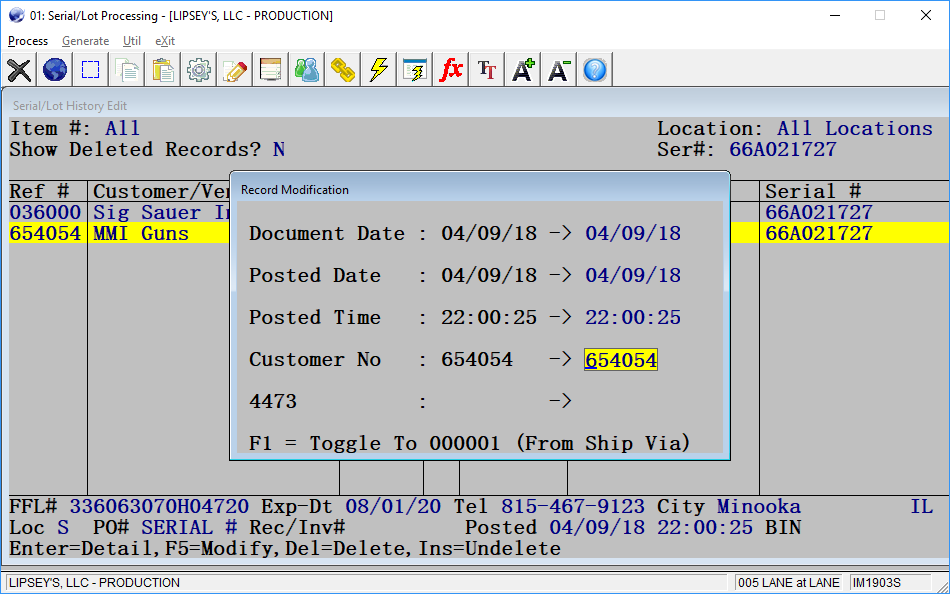Click the Enter=Detail, F5=Modify key hint line
The image size is (950, 594).
pyautogui.click(x=285, y=549)
